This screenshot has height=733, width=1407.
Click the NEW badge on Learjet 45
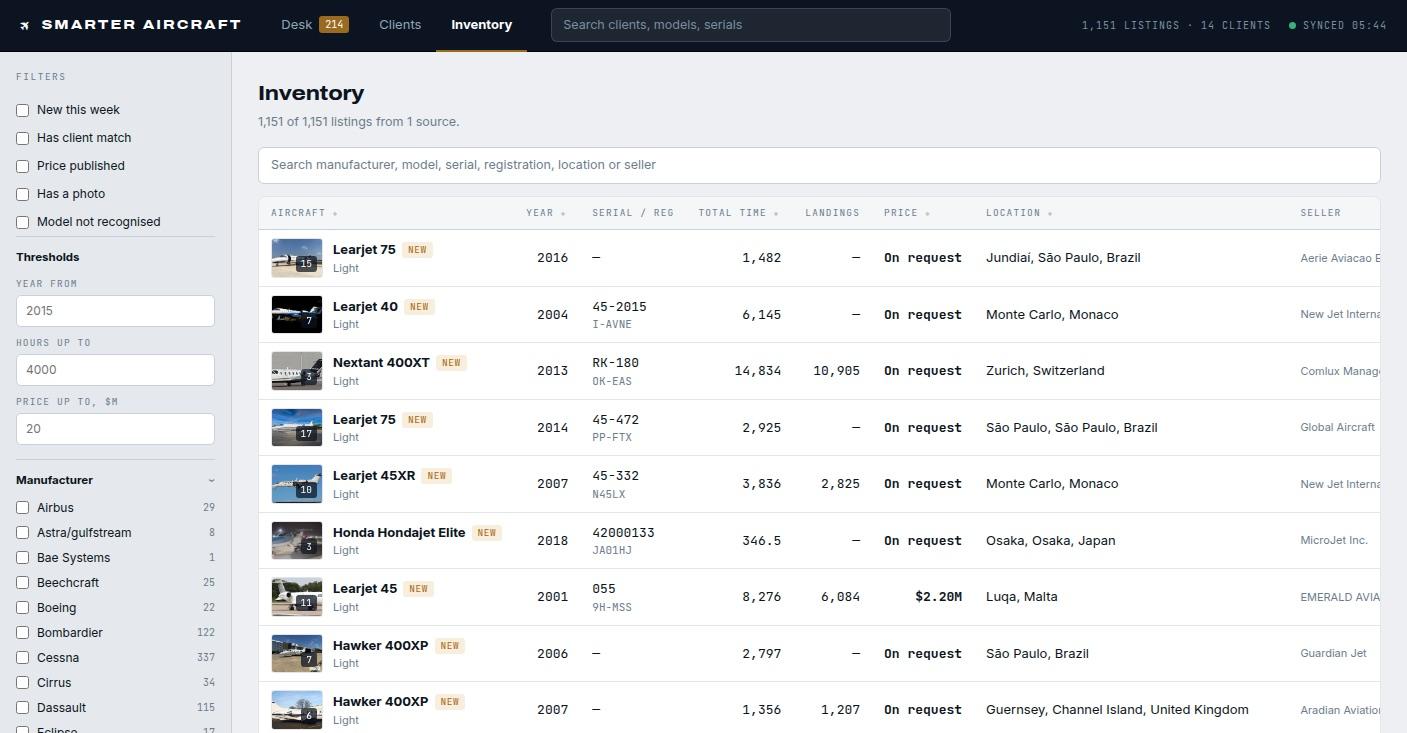click(x=418, y=589)
